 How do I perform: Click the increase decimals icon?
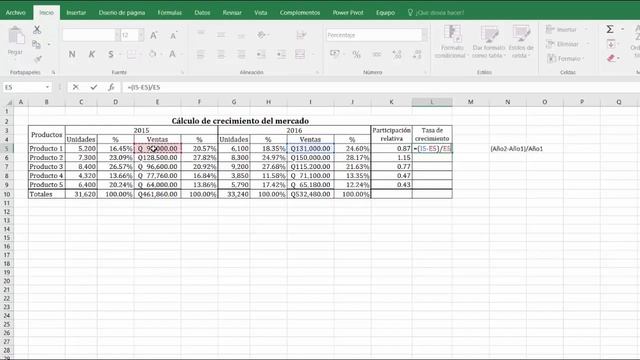(x=397, y=54)
